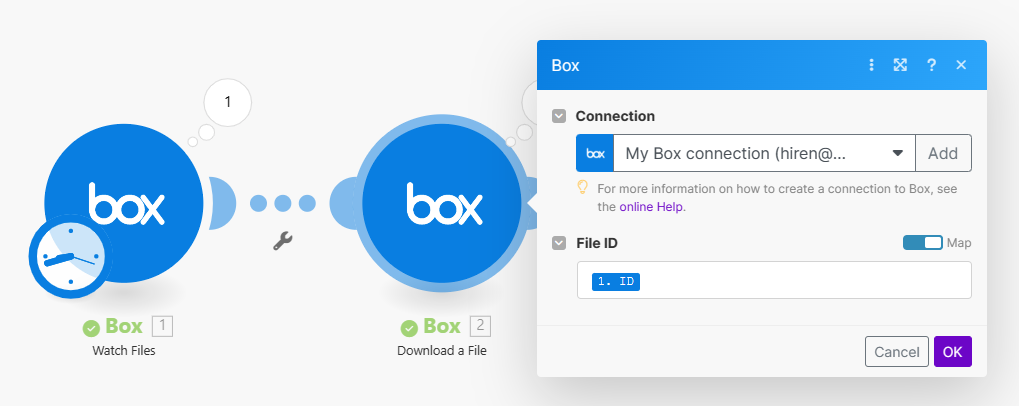Screen dimensions: 1019x406
Task: Collapse the Connection section
Action: coord(559,116)
